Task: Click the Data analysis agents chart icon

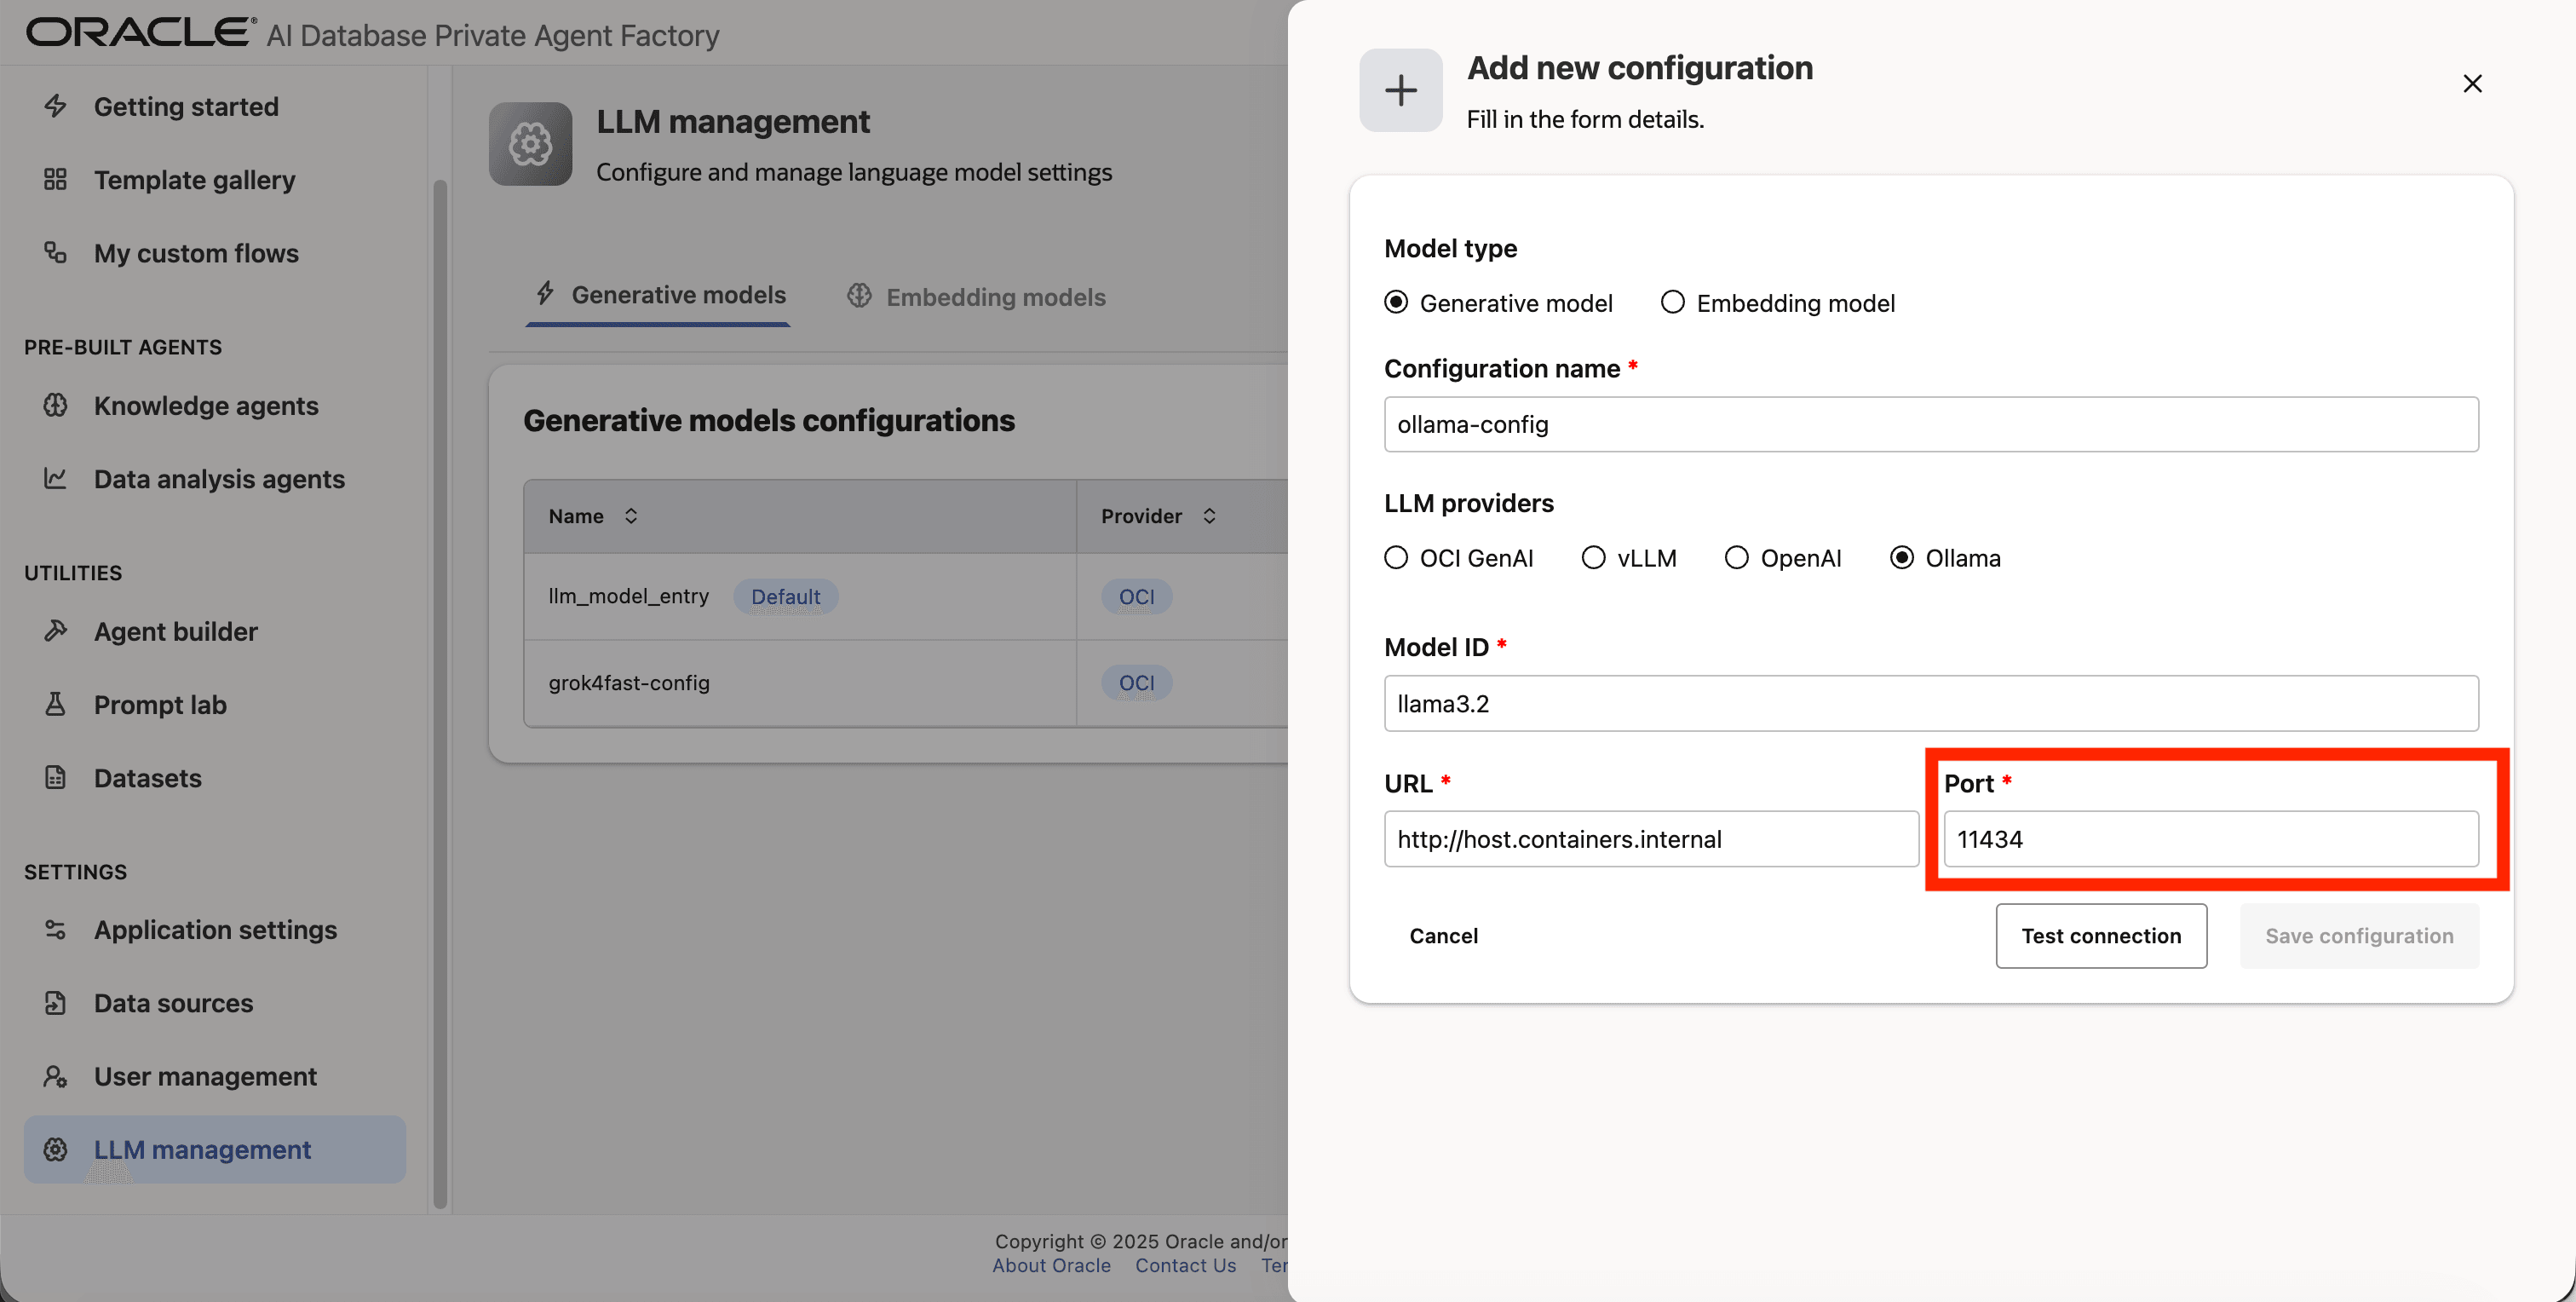Action: coord(55,479)
